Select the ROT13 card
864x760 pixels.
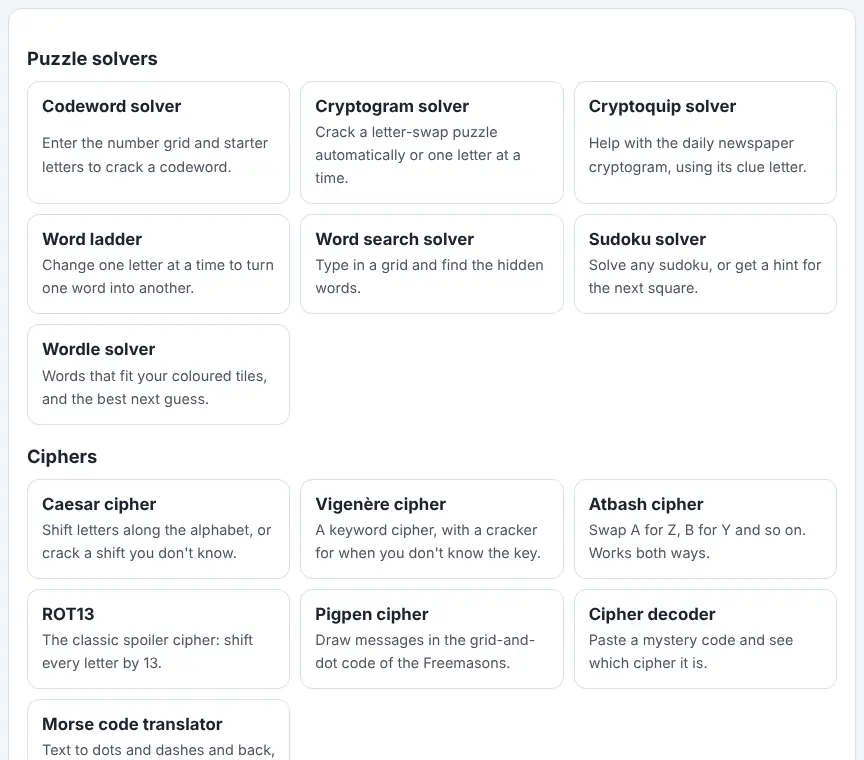click(x=158, y=639)
